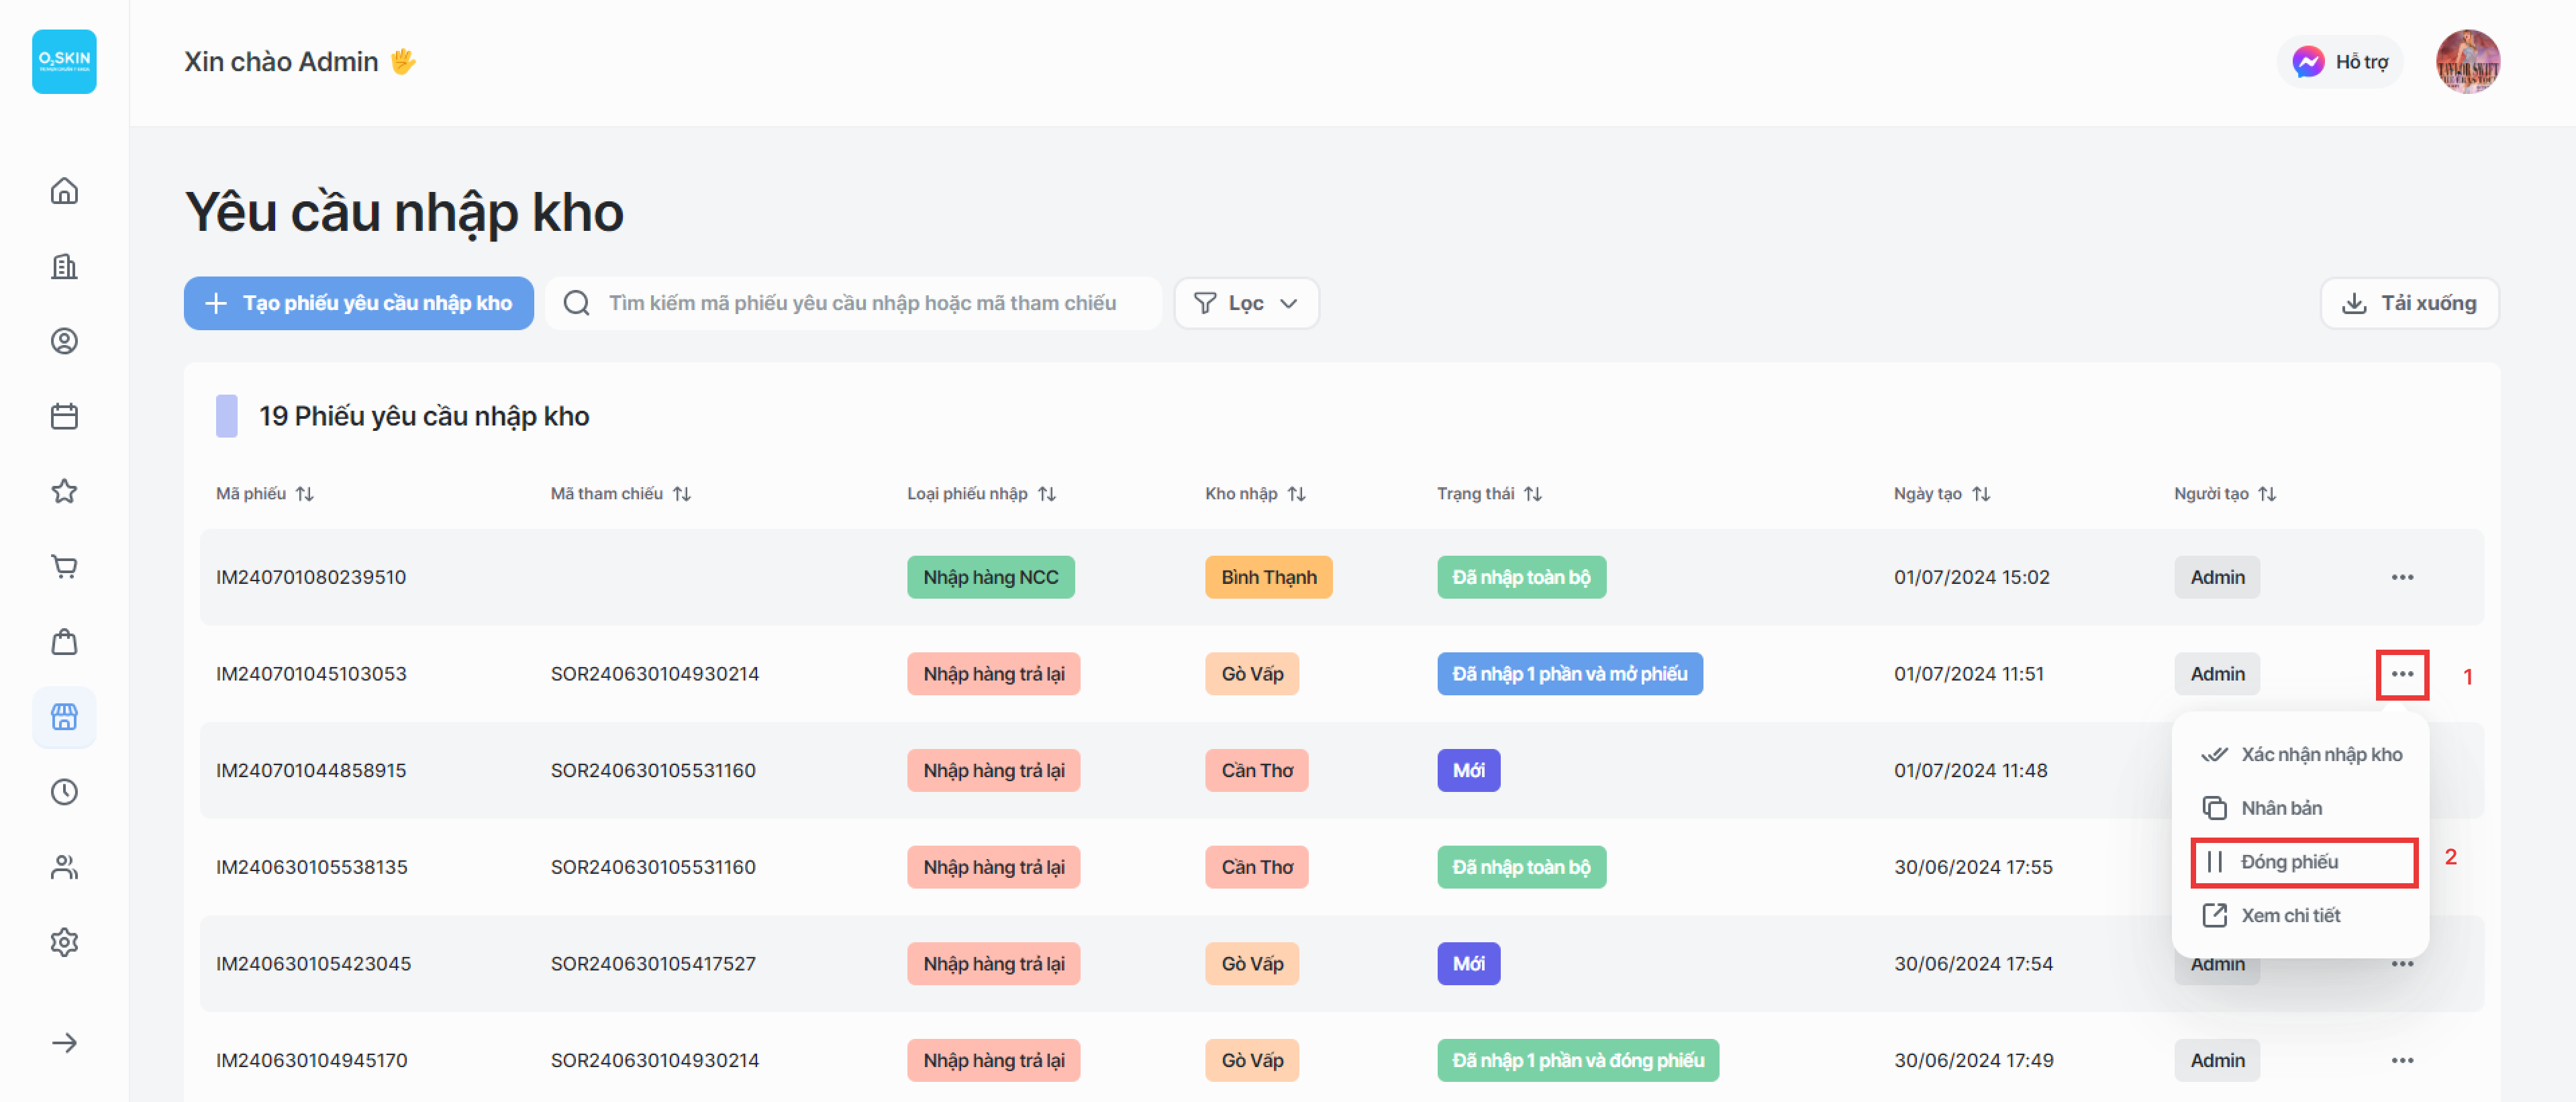The width and height of the screenshot is (2576, 1102).
Task: Click the building icon in sidebar
Action: click(x=64, y=266)
